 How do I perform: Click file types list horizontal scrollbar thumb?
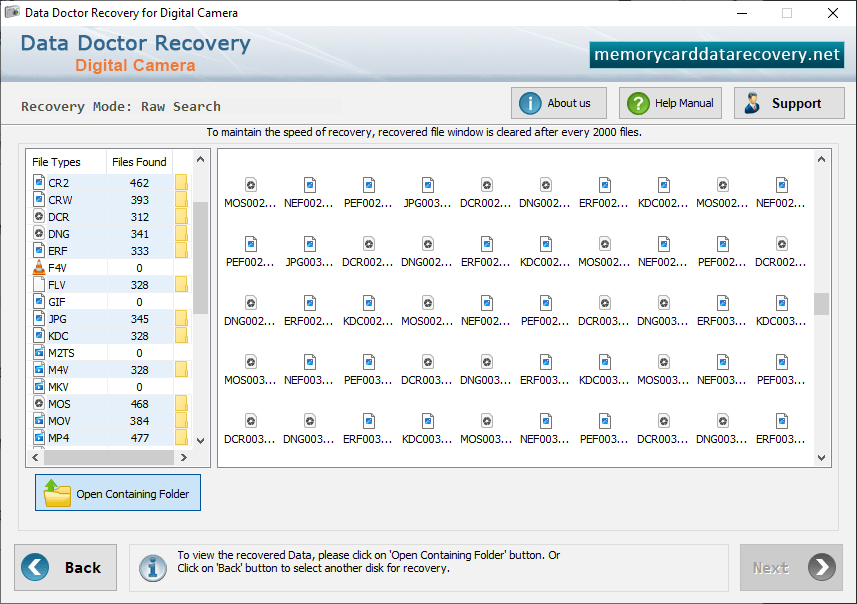(x=109, y=458)
